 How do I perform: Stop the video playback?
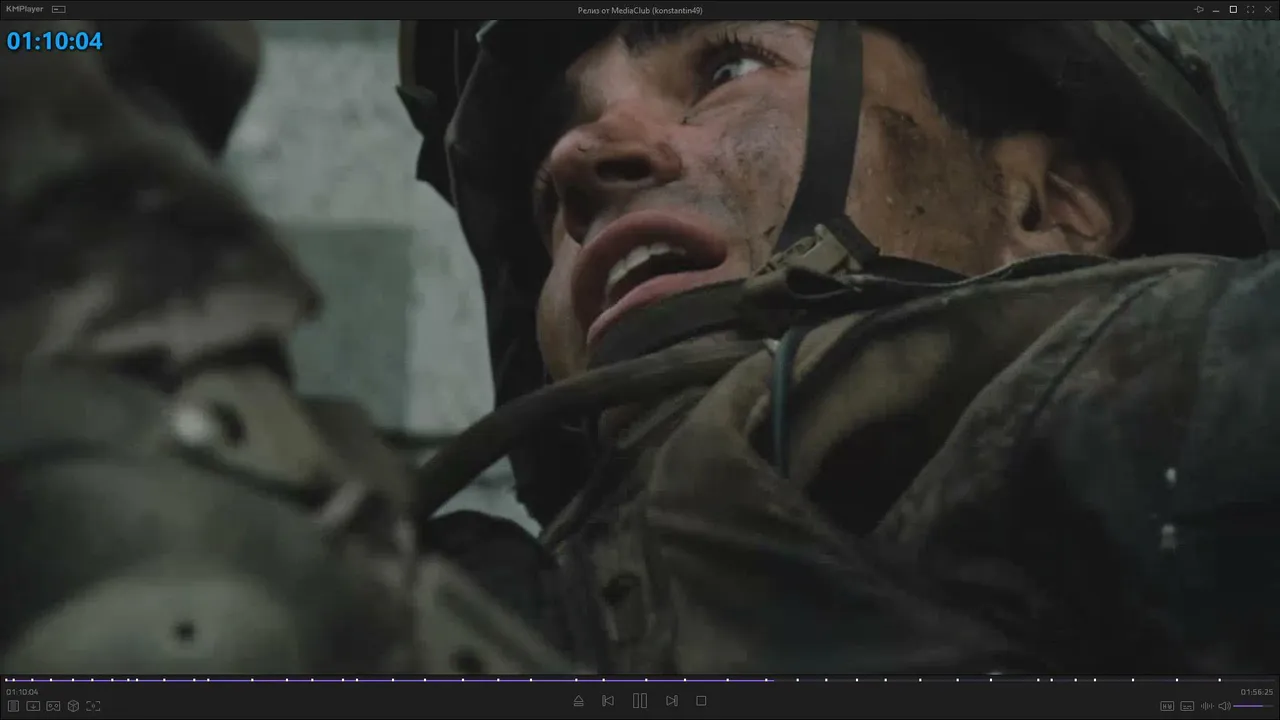pyautogui.click(x=701, y=701)
